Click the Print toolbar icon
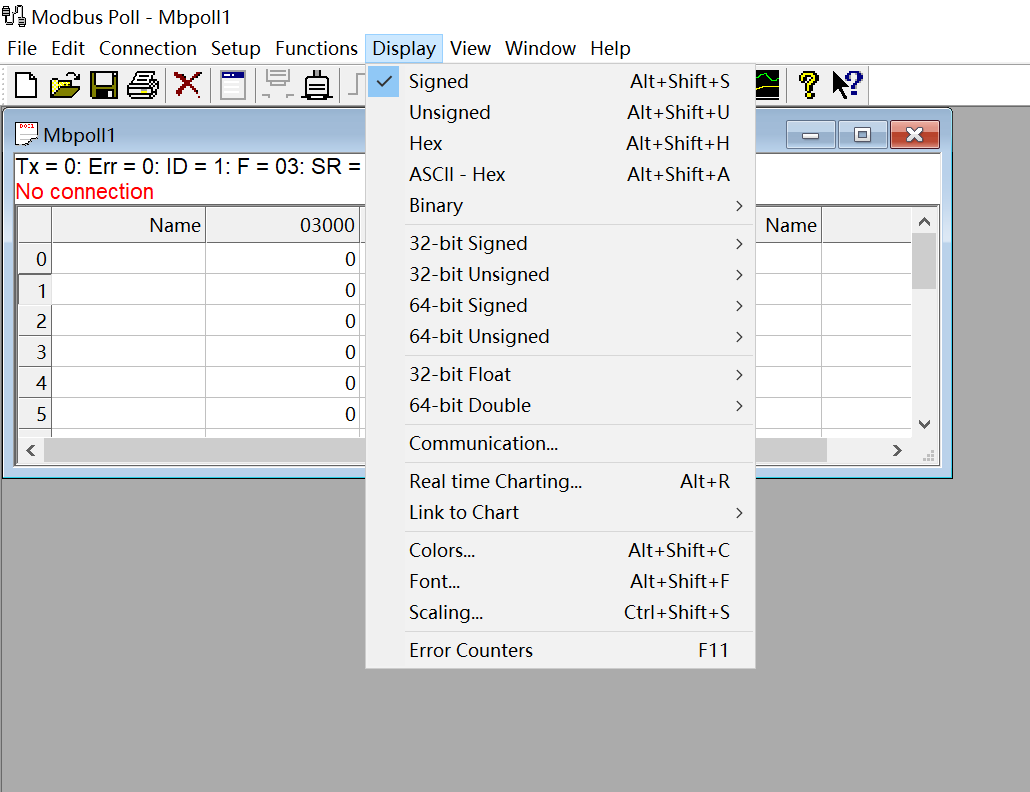The image size is (1030, 792). pos(143,85)
